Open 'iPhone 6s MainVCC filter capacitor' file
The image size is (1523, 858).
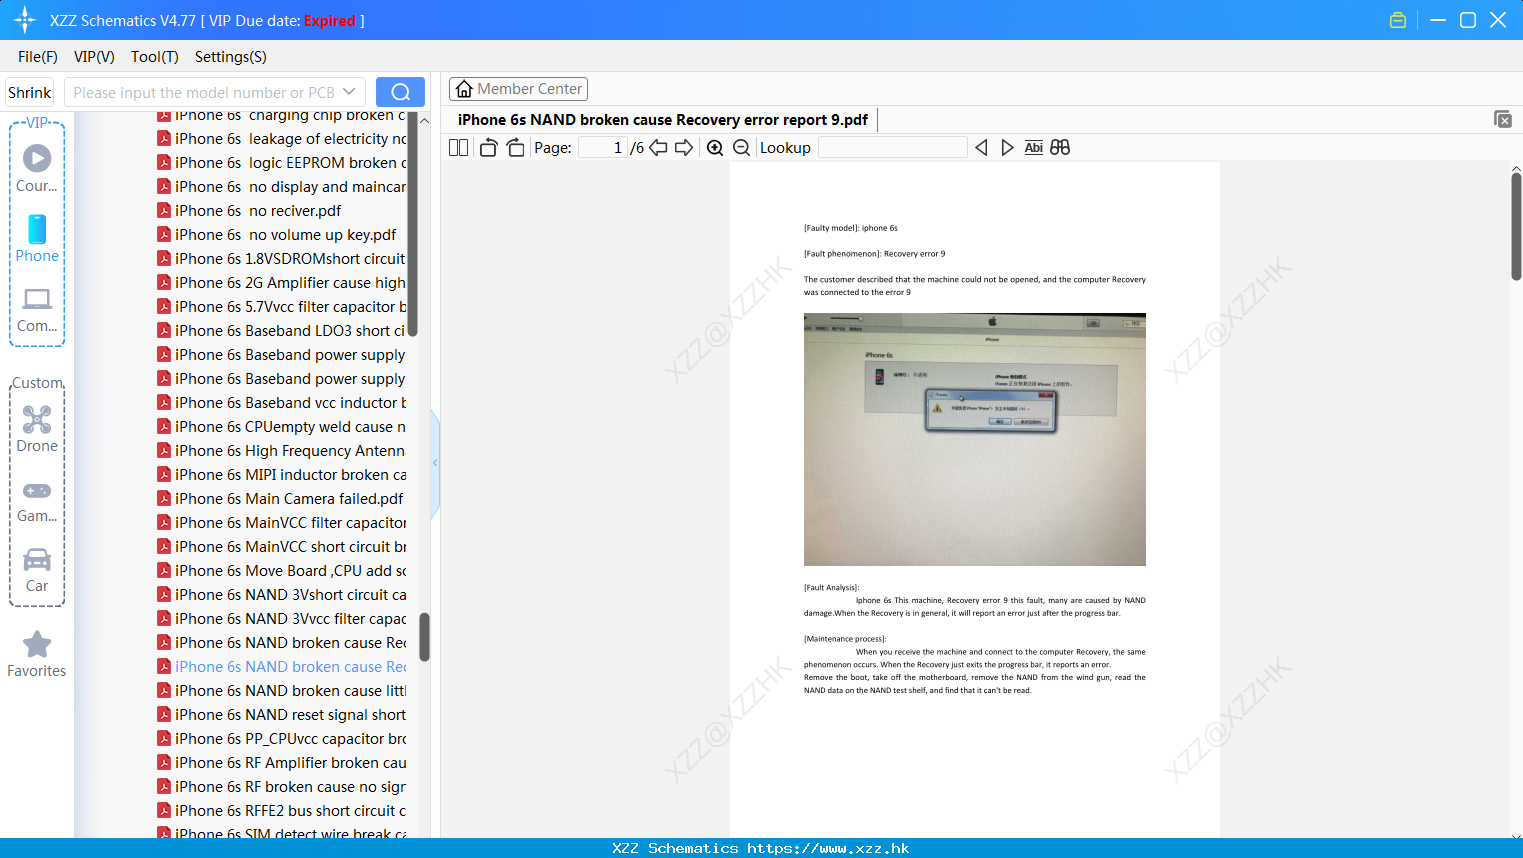282,523
